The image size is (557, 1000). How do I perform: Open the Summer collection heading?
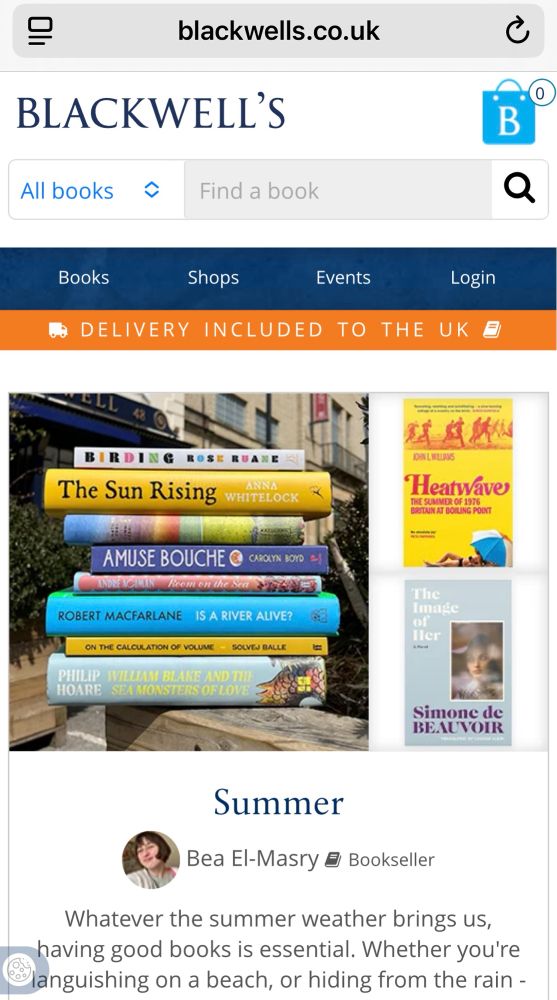click(278, 802)
